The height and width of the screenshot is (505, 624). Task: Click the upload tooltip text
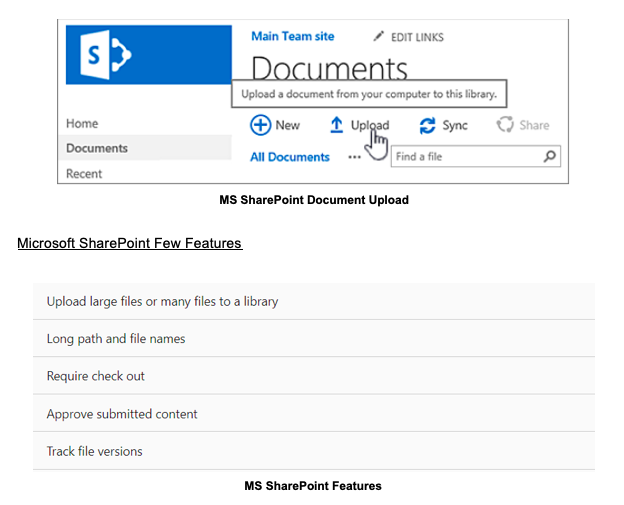click(369, 94)
